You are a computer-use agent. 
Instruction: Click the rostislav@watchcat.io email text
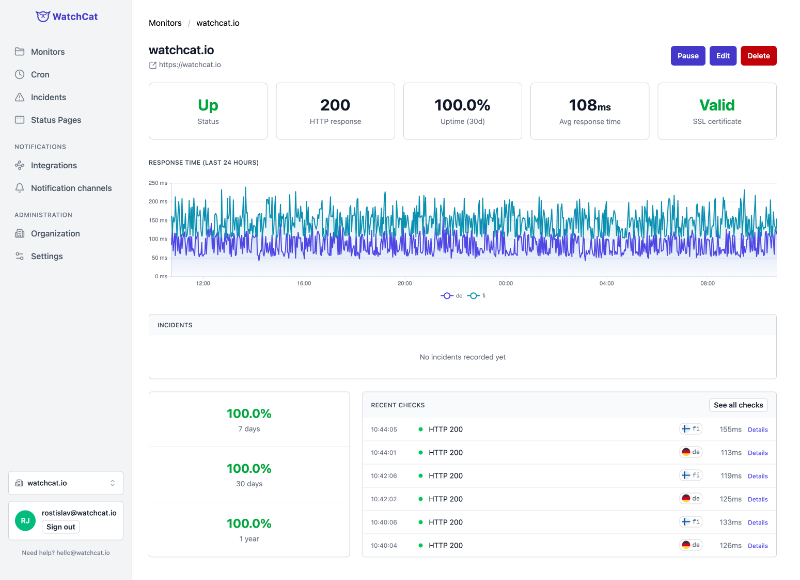tap(79, 513)
